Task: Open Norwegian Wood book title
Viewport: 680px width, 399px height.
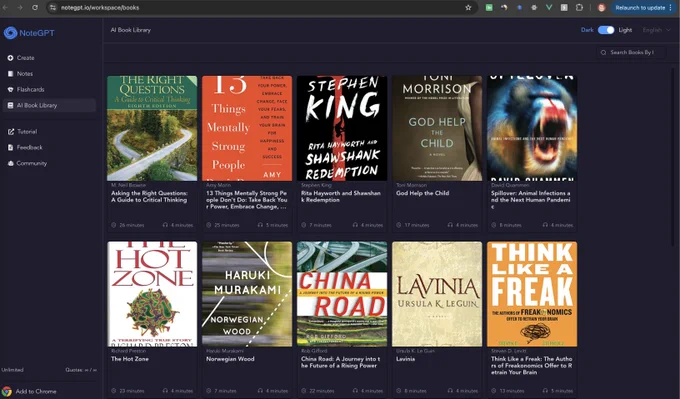Action: coord(230,359)
